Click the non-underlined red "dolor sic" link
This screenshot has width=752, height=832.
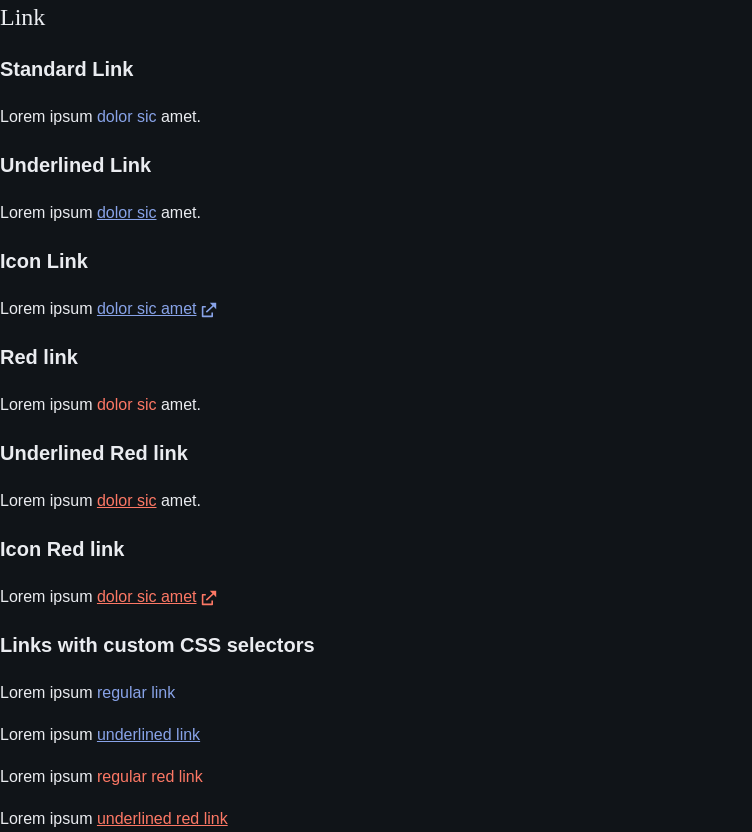(127, 405)
